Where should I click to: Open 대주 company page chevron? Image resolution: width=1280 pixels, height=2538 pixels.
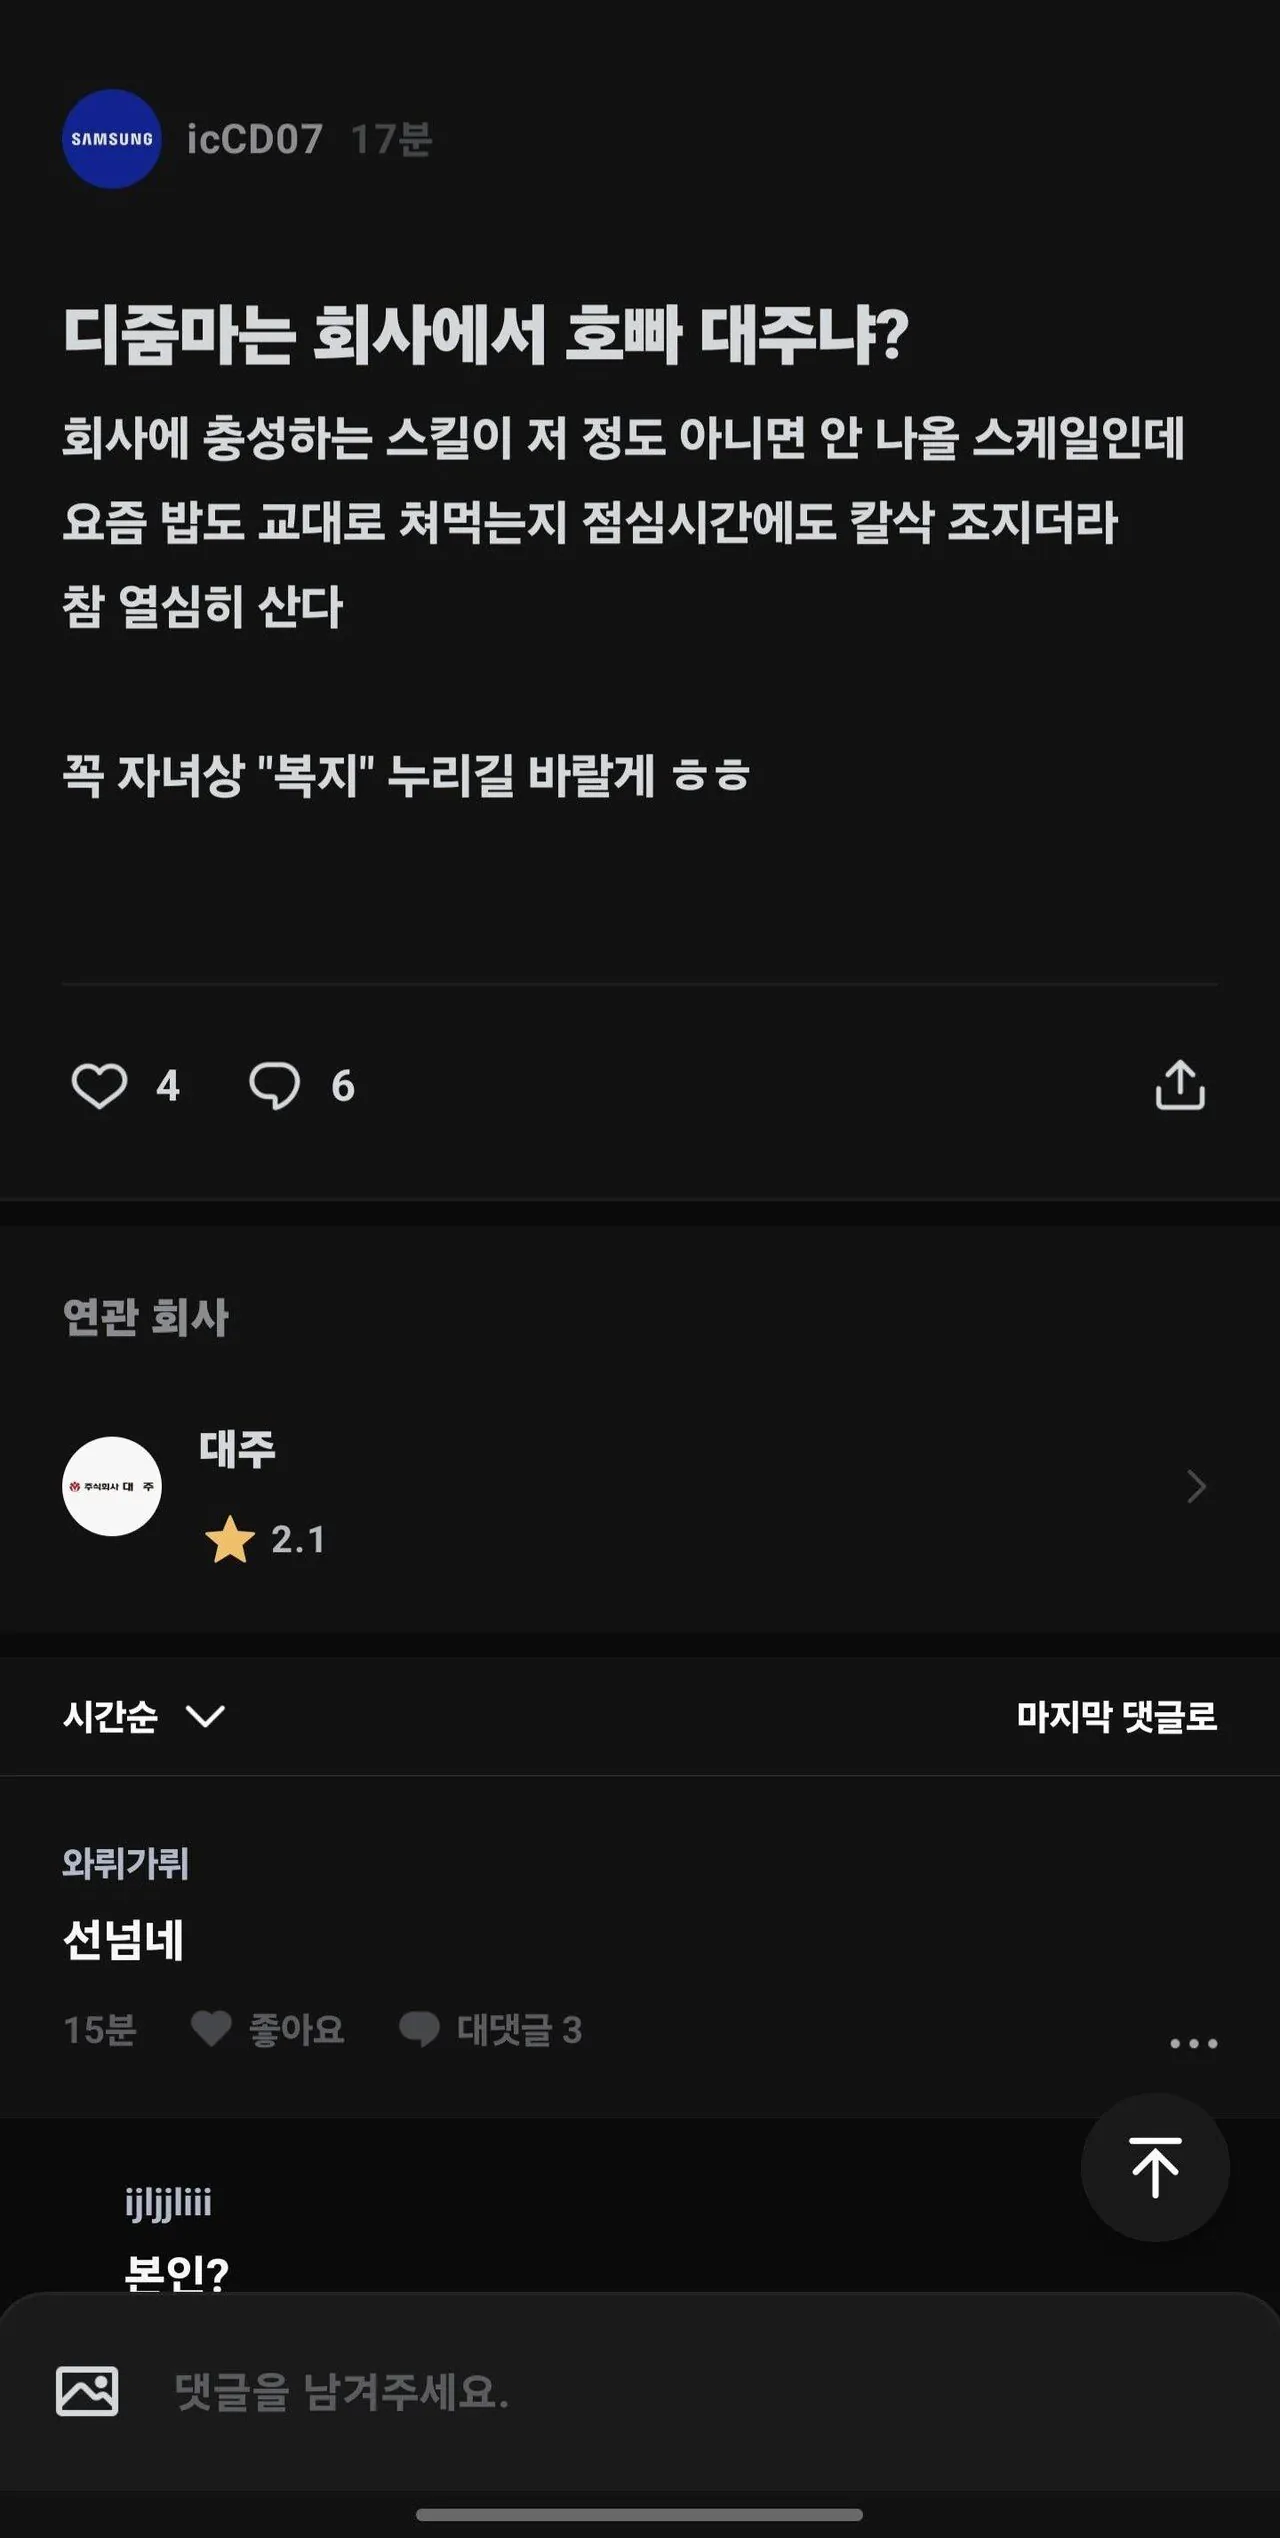tap(1196, 1486)
